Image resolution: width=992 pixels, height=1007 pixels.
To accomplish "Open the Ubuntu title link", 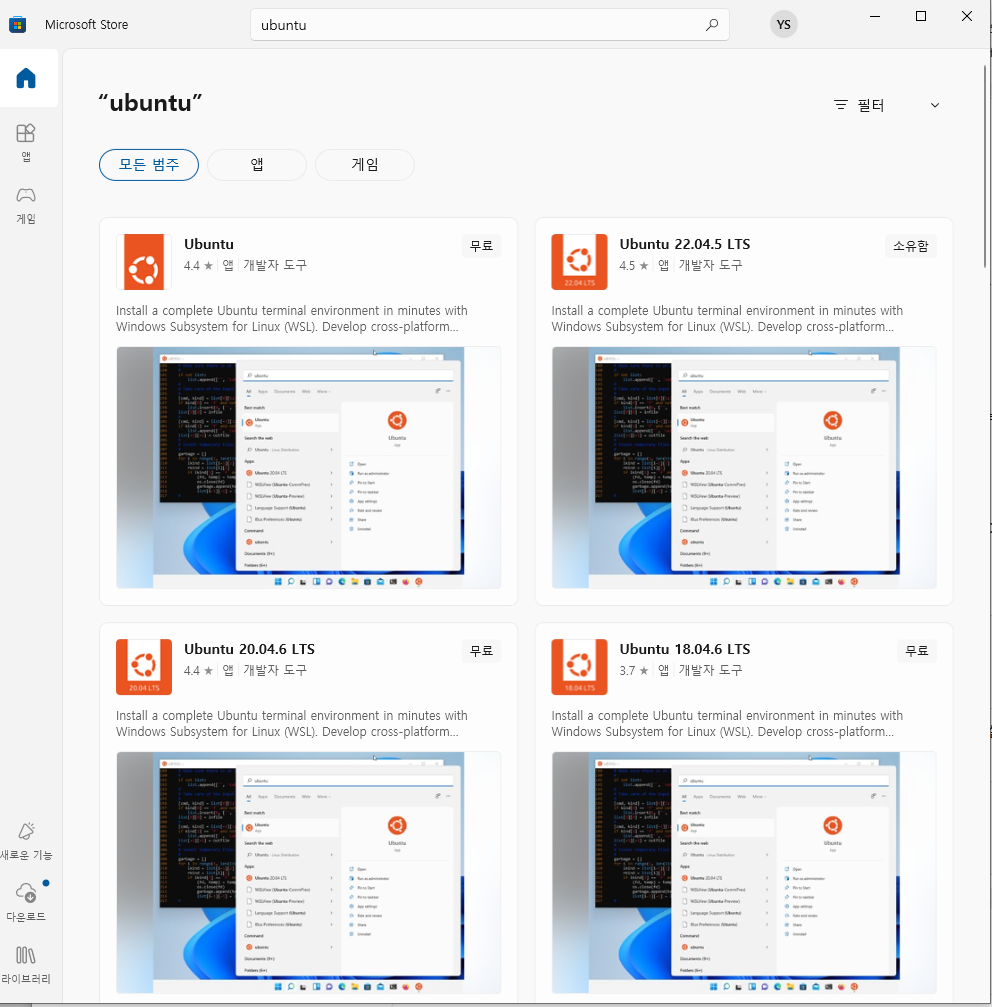I will (209, 244).
